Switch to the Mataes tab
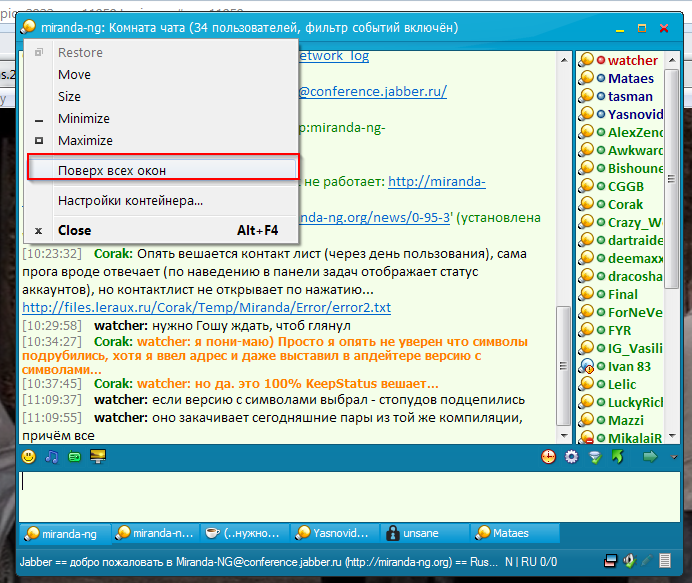The width and height of the screenshot is (692, 583). (x=515, y=533)
